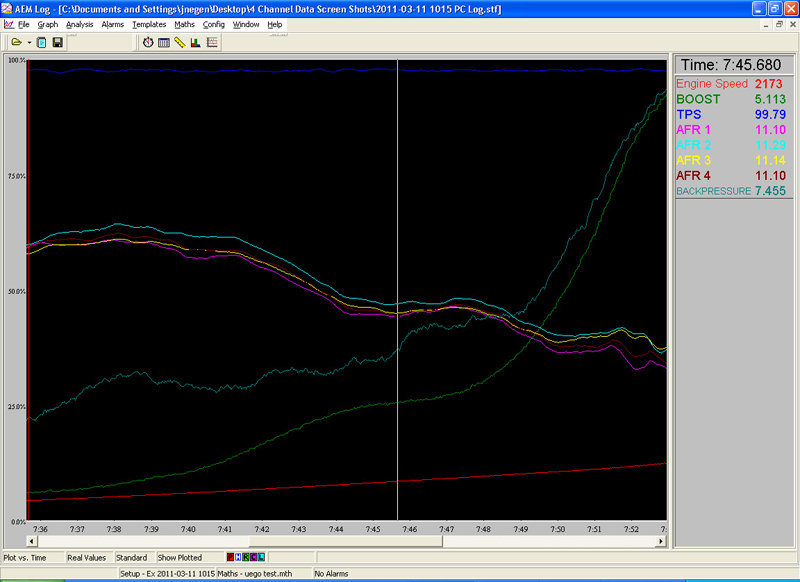Expand the dropdown arrow beside open folder
Viewport: 800px width, 582px height.
[29, 42]
